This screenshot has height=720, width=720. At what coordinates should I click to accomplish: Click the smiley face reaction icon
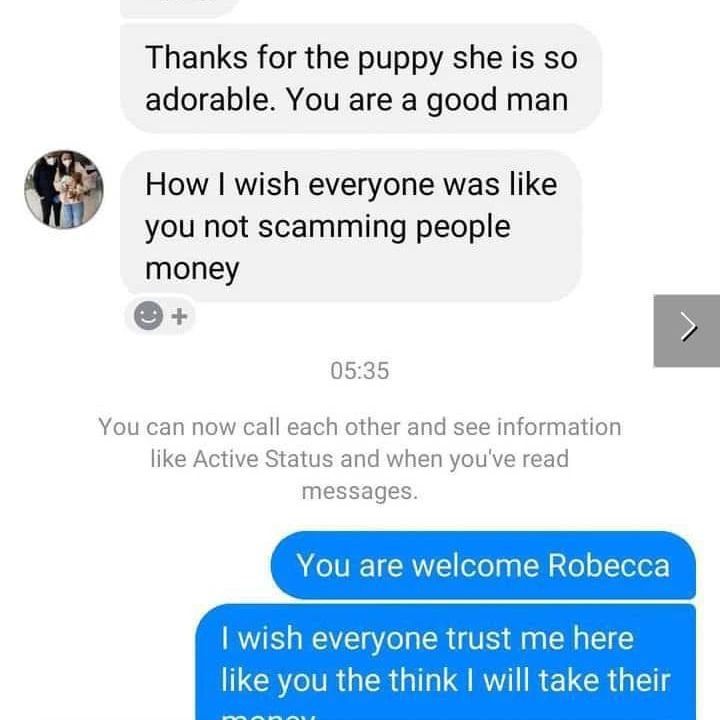point(148,315)
